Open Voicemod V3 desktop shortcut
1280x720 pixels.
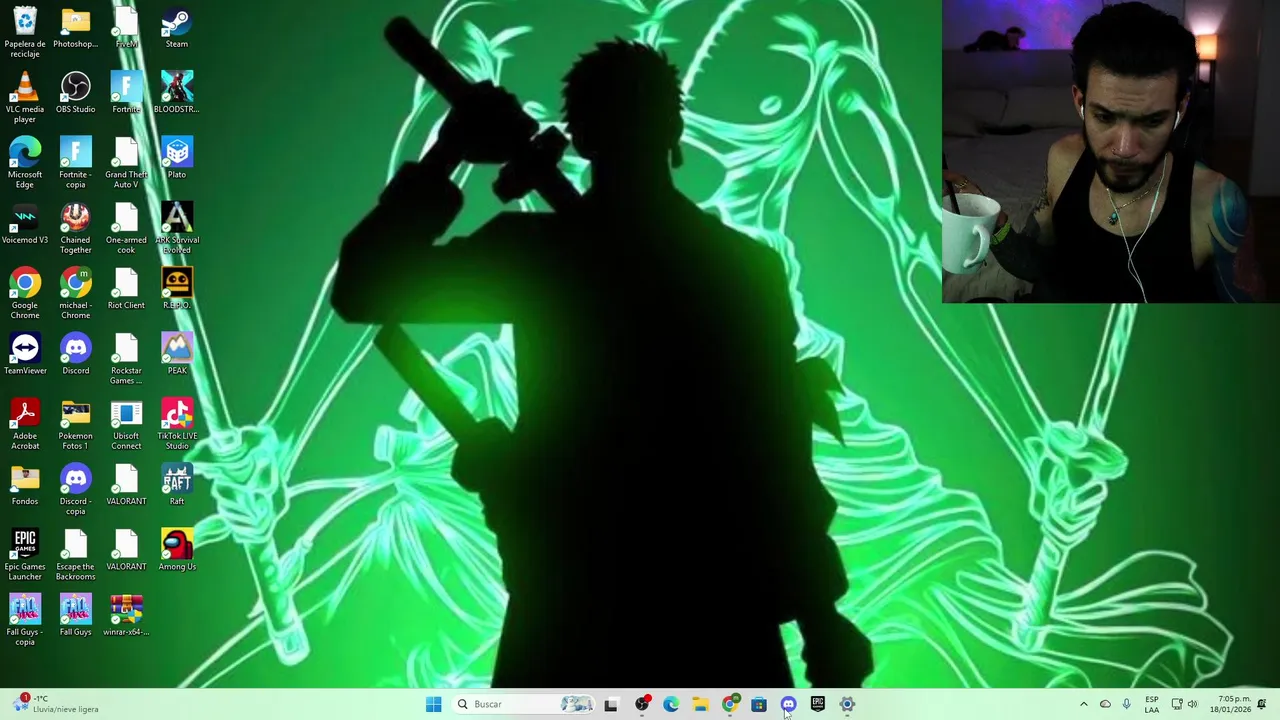pyautogui.click(x=25, y=224)
